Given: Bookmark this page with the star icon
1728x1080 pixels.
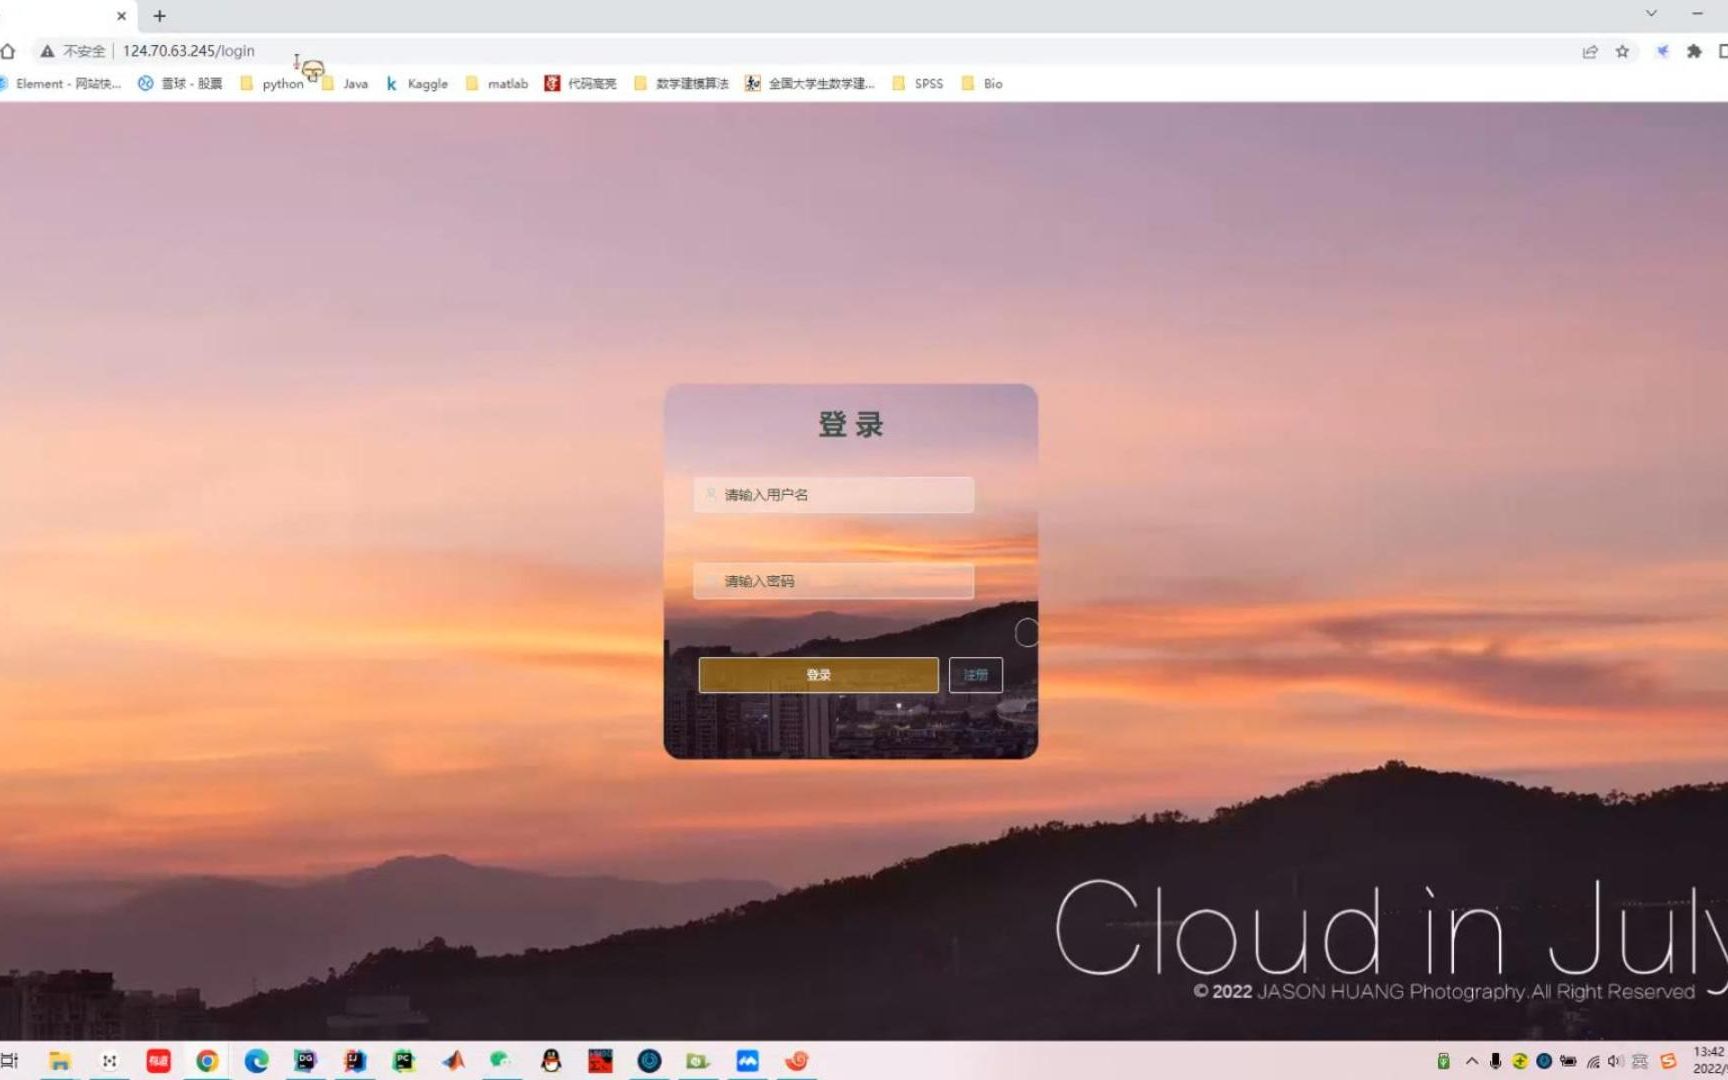Looking at the screenshot, I should (1622, 51).
